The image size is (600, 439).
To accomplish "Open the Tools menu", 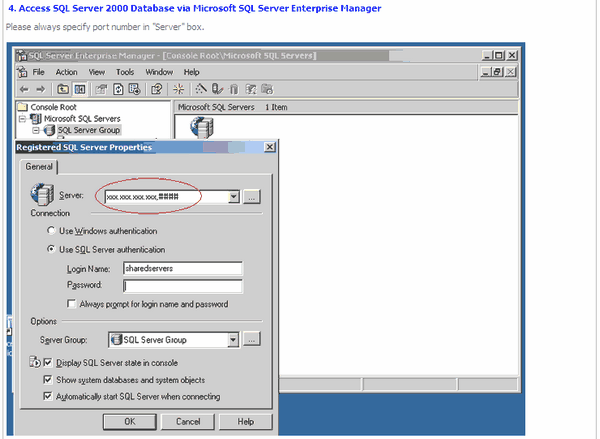I will pos(125,72).
